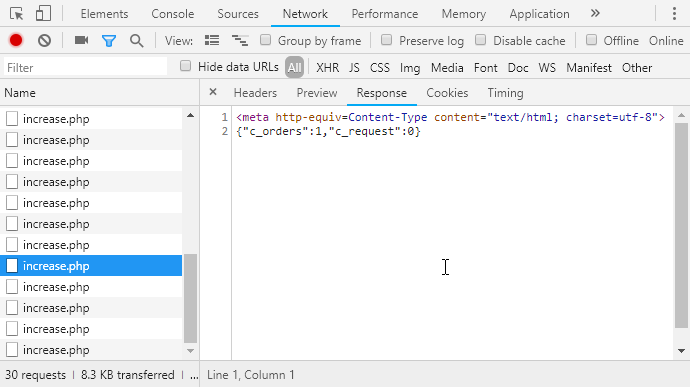Filter requests by Other
Screen dimensions: 690x387
pos(637,68)
